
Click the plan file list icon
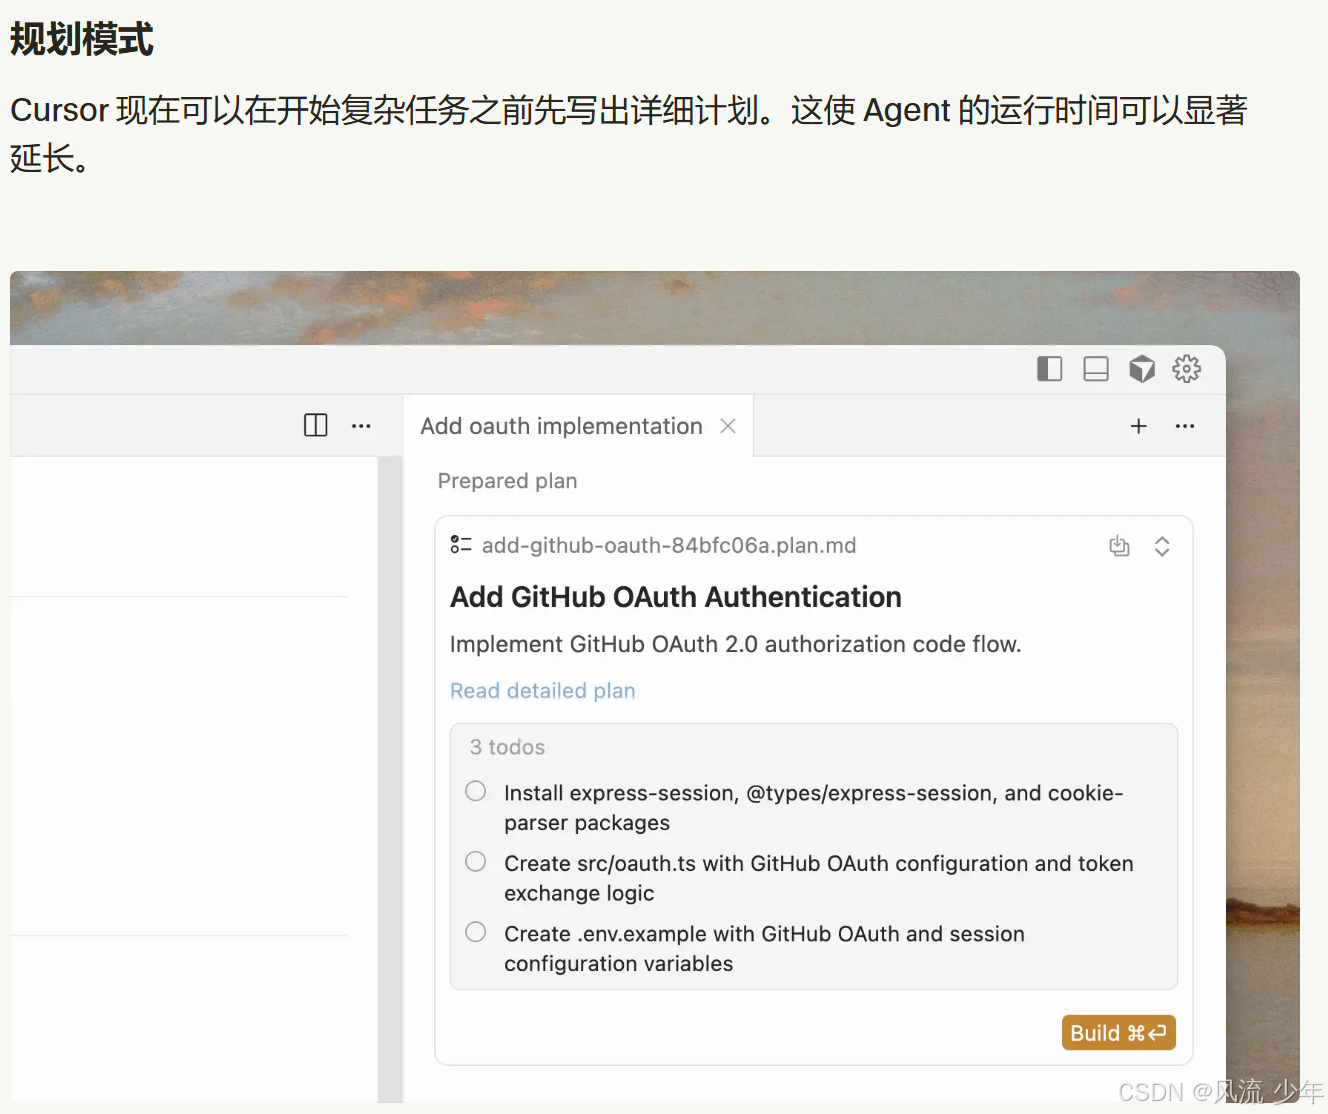tap(460, 545)
